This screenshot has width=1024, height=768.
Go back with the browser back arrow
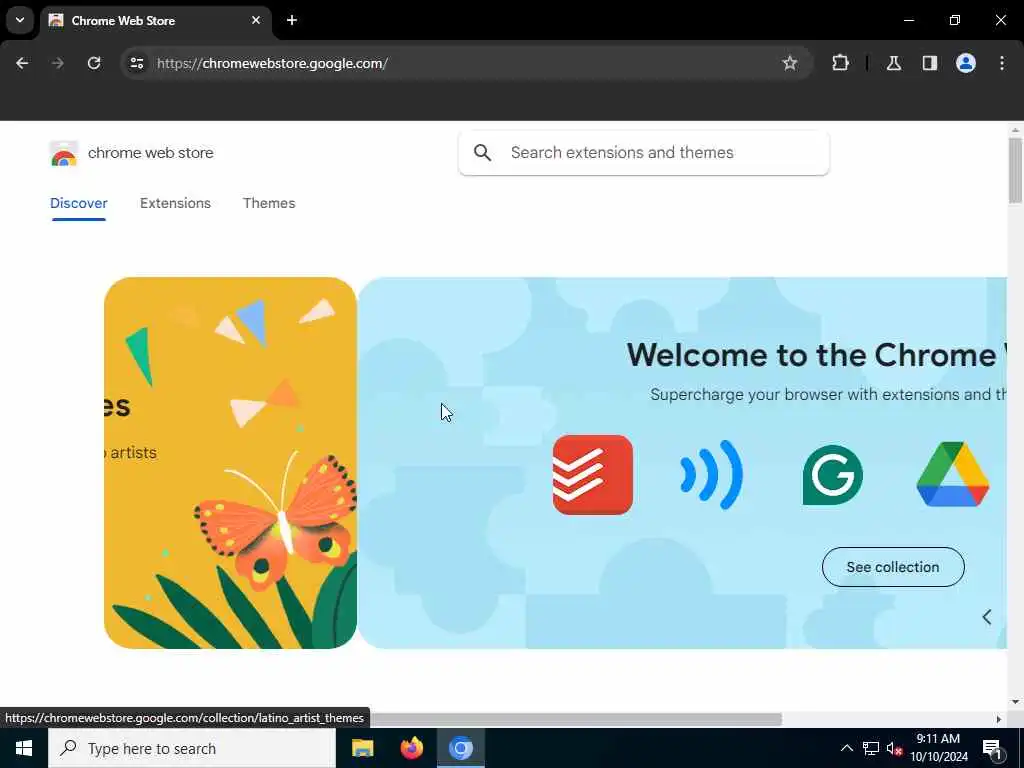tap(22, 63)
